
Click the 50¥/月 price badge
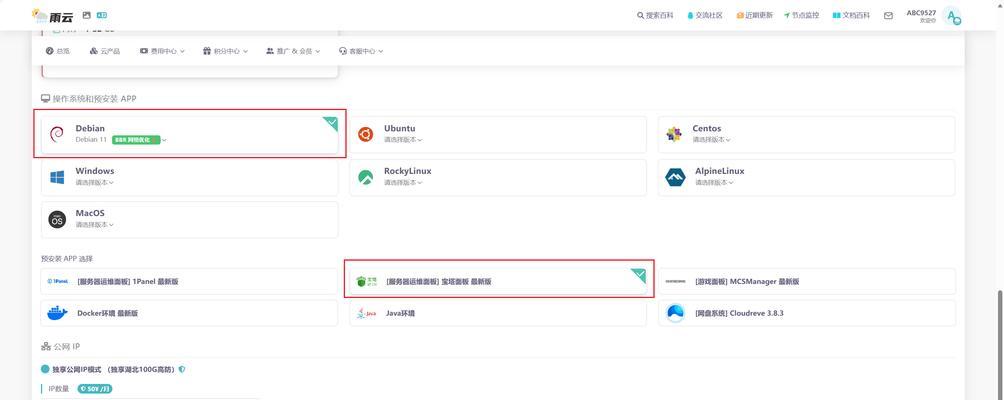pos(95,388)
